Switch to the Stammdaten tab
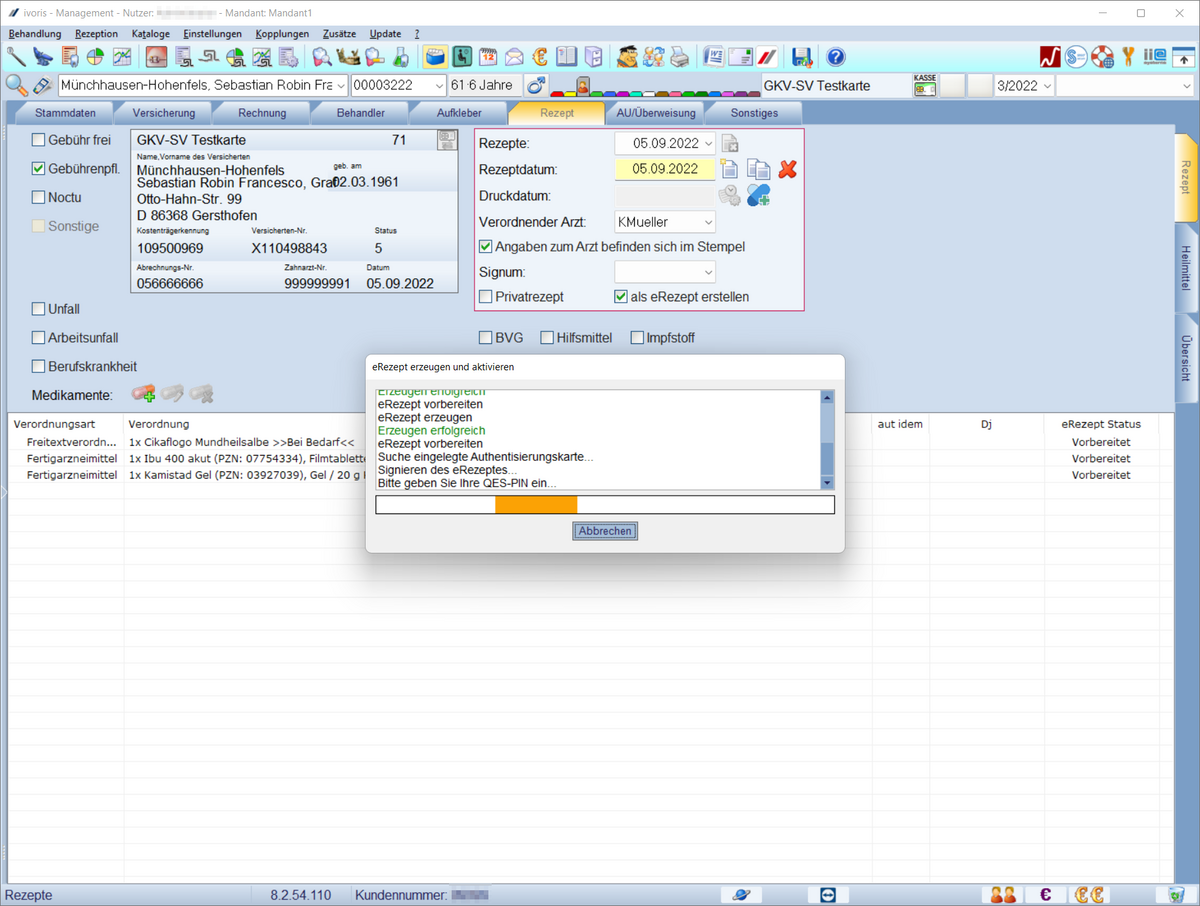The height and width of the screenshot is (906, 1200). 65,113
